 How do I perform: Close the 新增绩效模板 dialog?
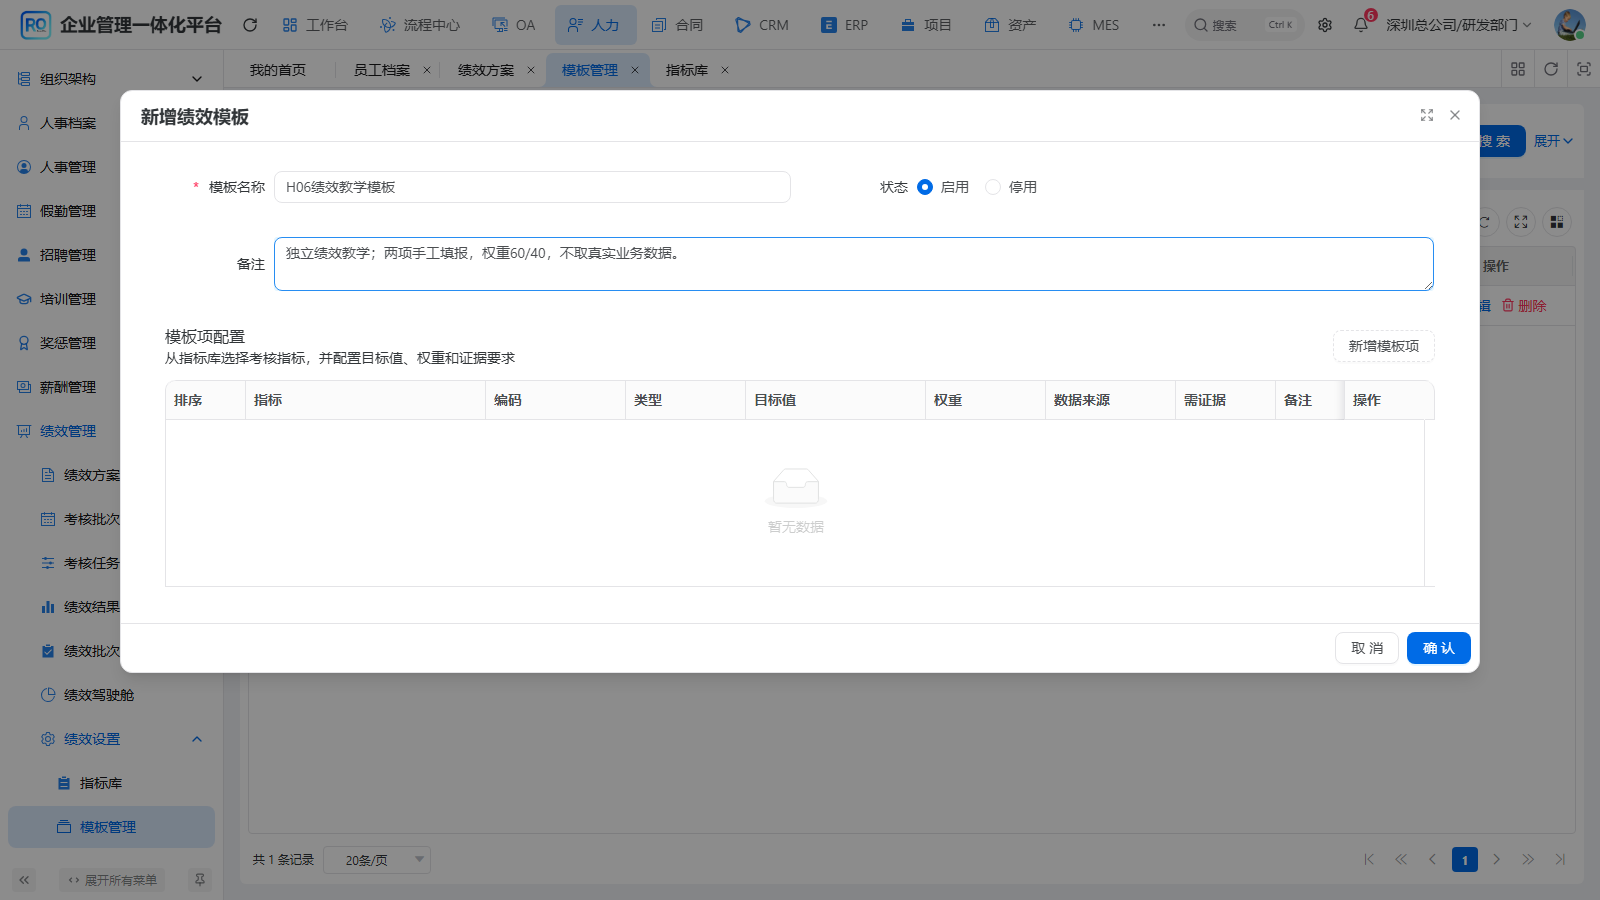pos(1455,116)
